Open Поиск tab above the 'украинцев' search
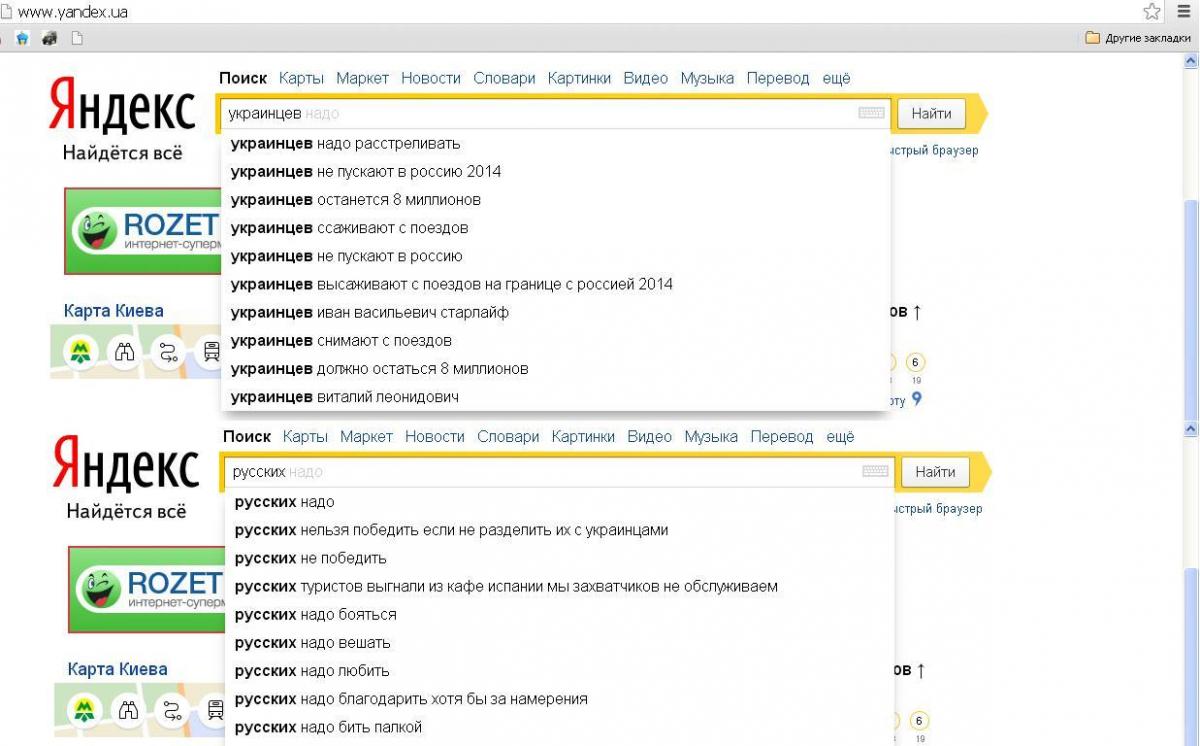 point(243,78)
